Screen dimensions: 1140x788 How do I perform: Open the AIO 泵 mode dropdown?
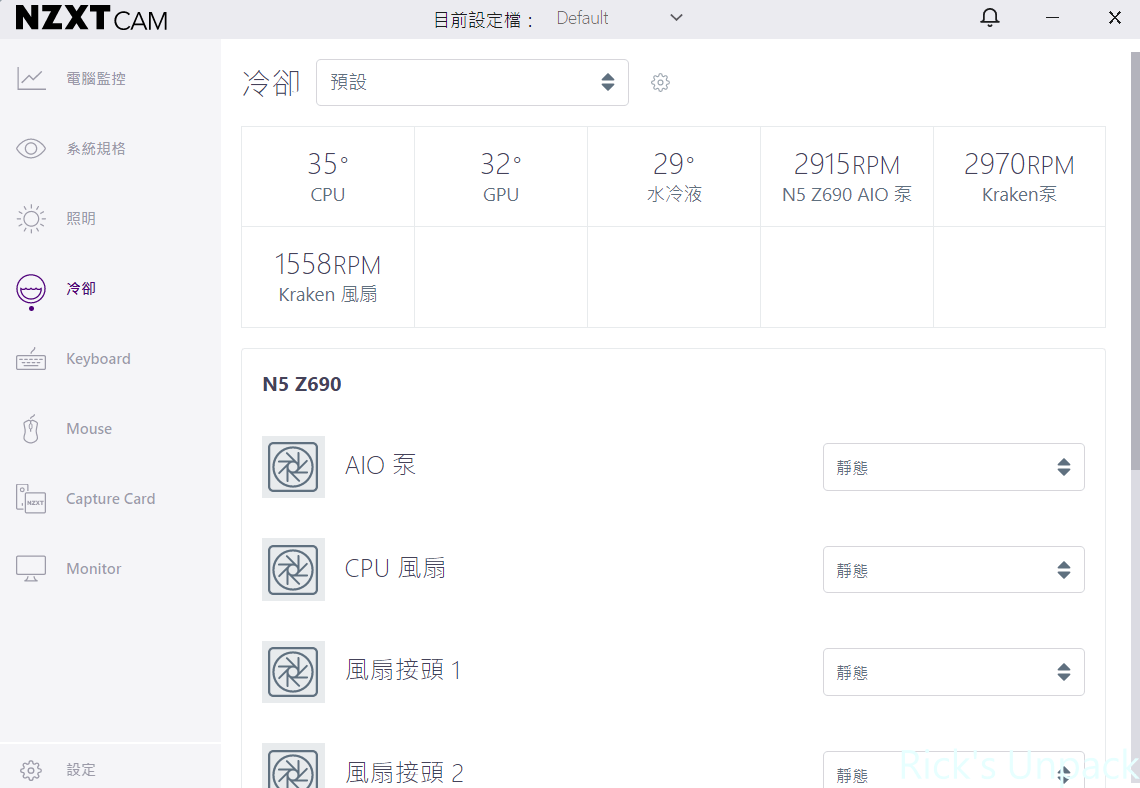coord(953,468)
